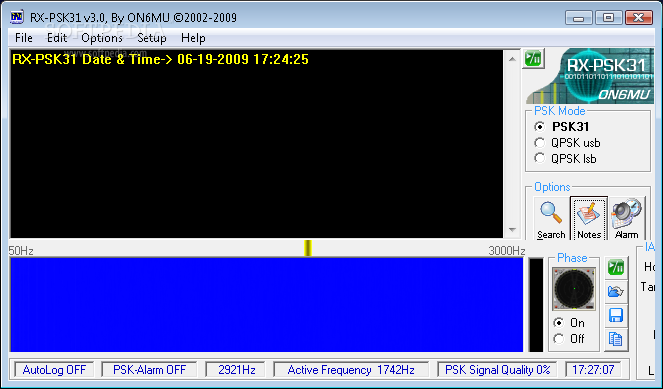The height and width of the screenshot is (389, 663).
Task: Click the 2921Hz status field
Action: pos(236,370)
